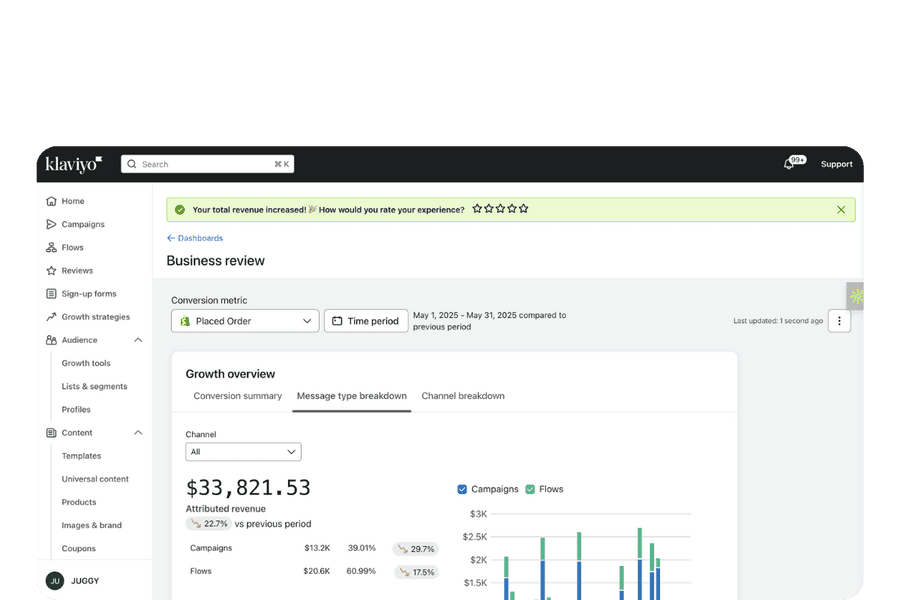Screen dimensions: 900x600
Task: Click the Campaigns paper-plane icon
Action: click(x=51, y=224)
